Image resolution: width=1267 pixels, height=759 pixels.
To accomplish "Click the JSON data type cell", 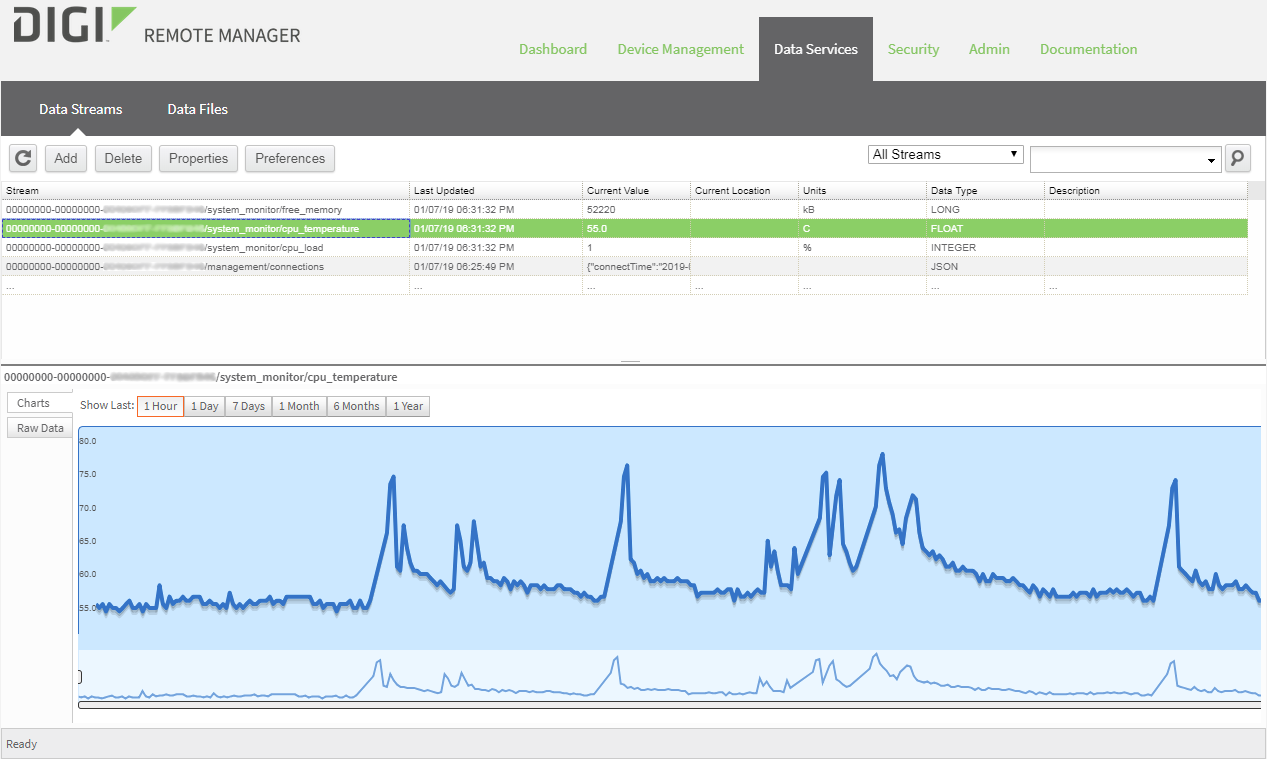I will pyautogui.click(x=986, y=266).
